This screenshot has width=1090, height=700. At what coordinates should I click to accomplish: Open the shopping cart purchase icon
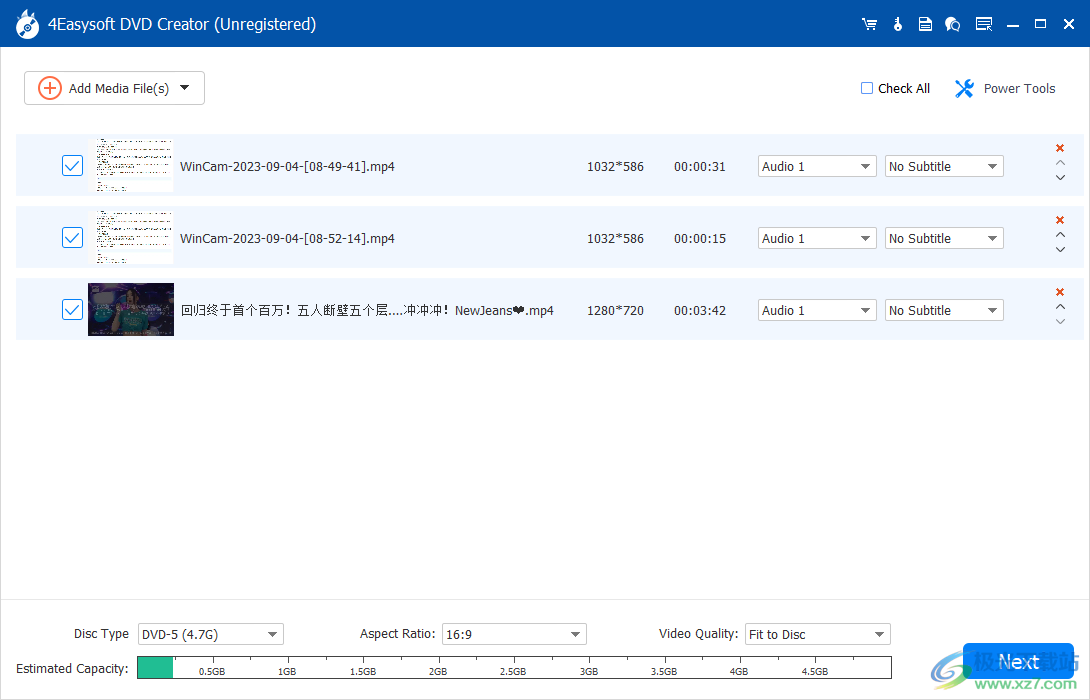(x=869, y=23)
